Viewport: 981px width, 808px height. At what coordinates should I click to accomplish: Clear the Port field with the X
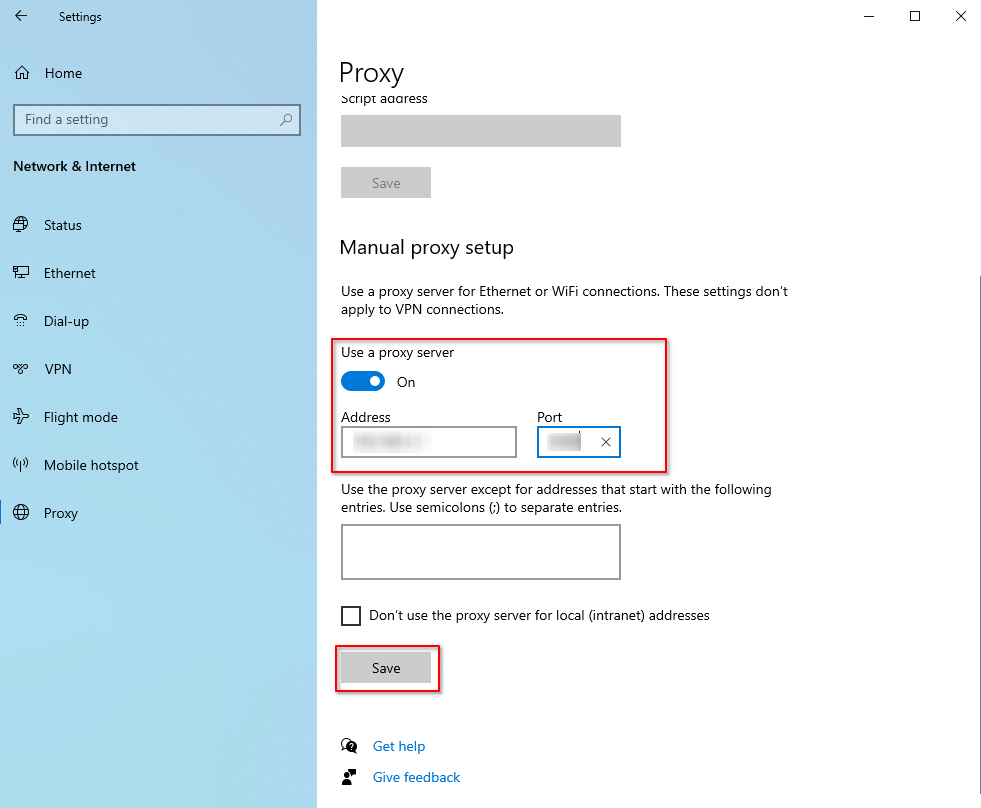click(605, 441)
